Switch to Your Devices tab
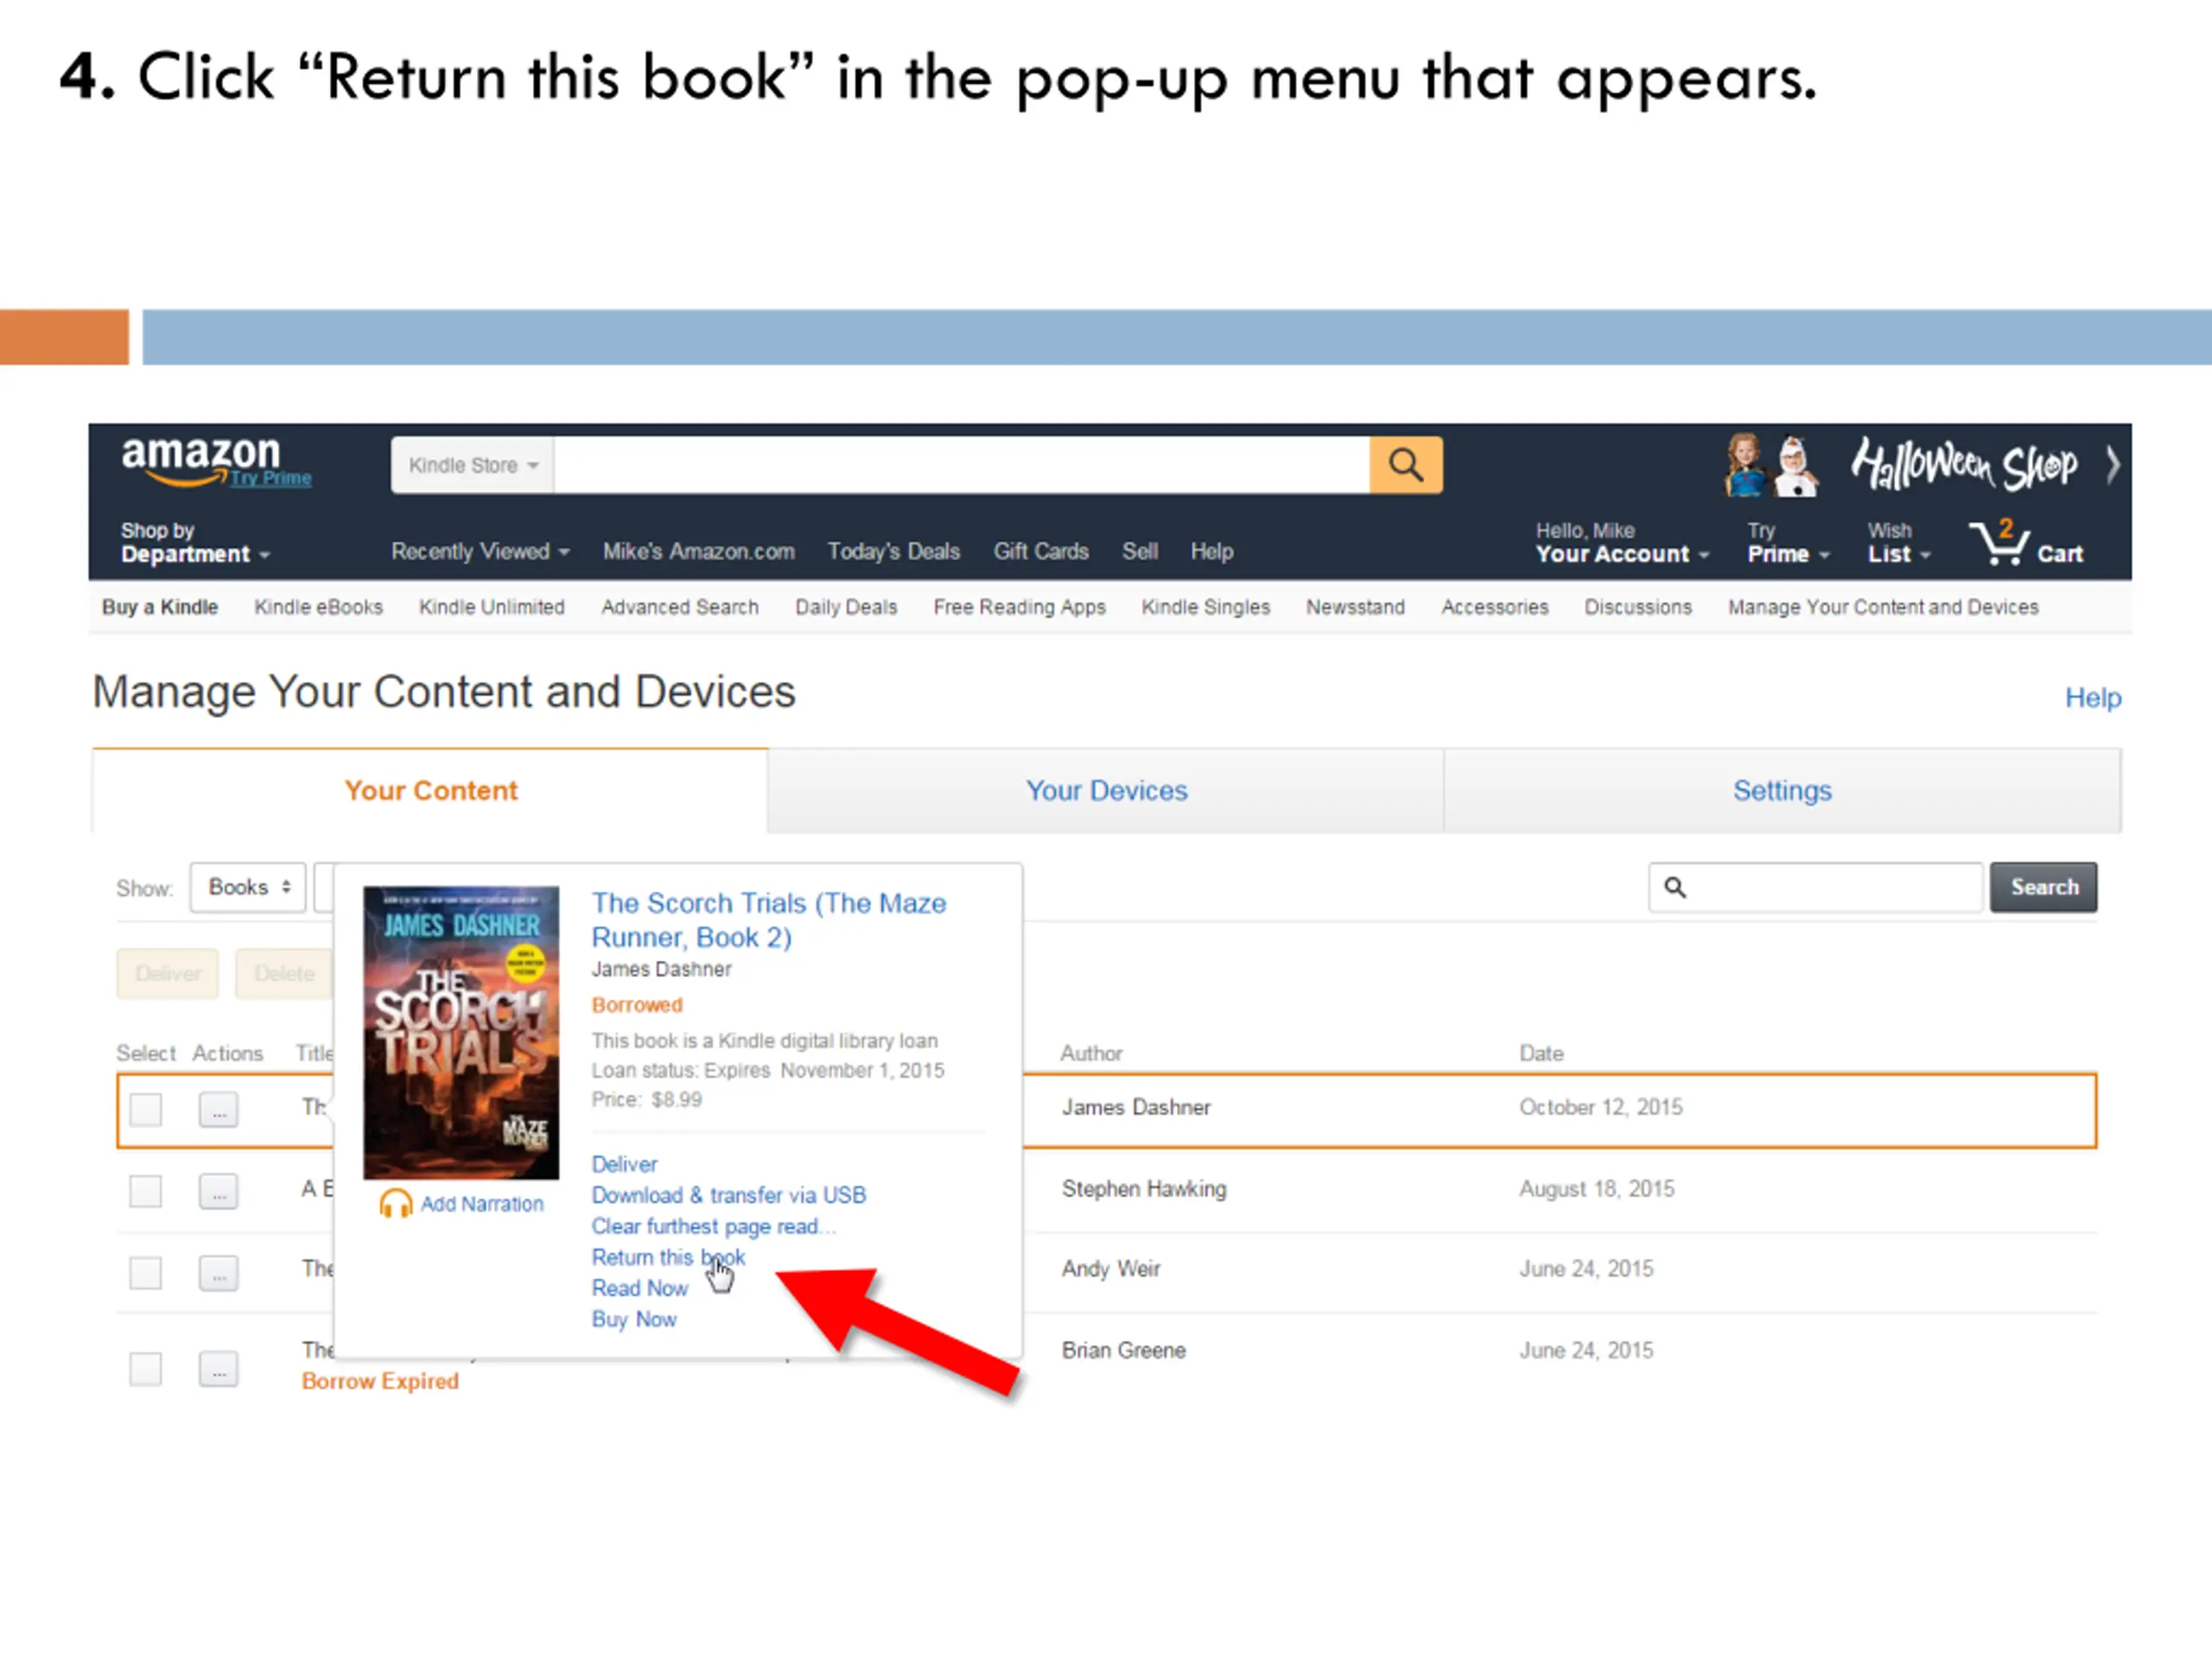 coord(1106,791)
